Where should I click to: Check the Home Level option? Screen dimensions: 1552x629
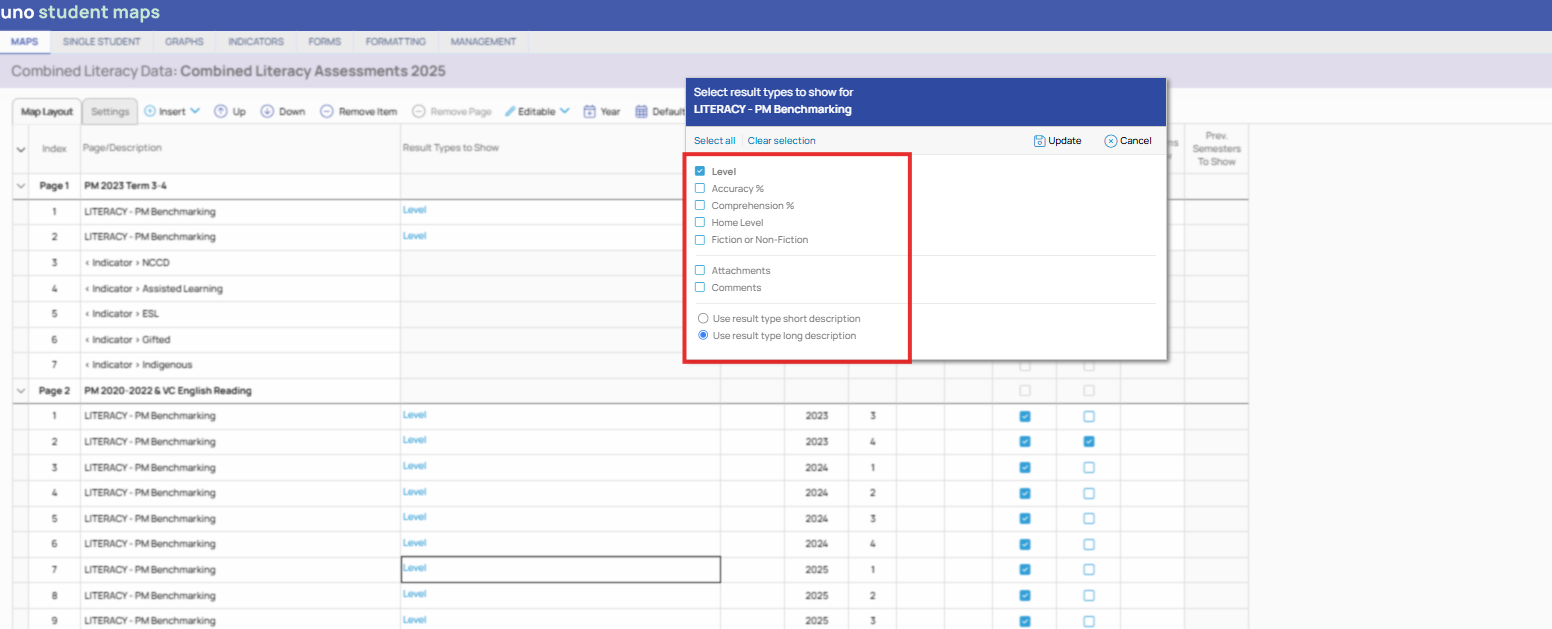[x=700, y=222]
